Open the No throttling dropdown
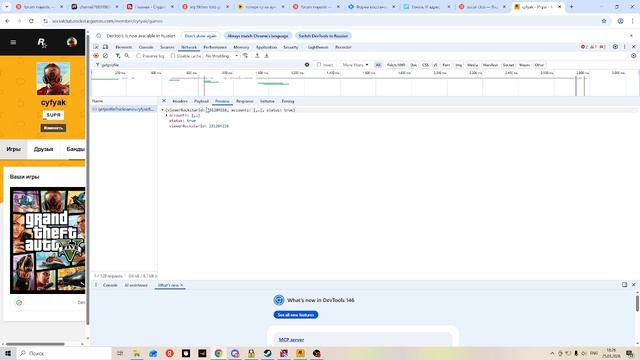The width and height of the screenshot is (640, 360). click(222, 56)
